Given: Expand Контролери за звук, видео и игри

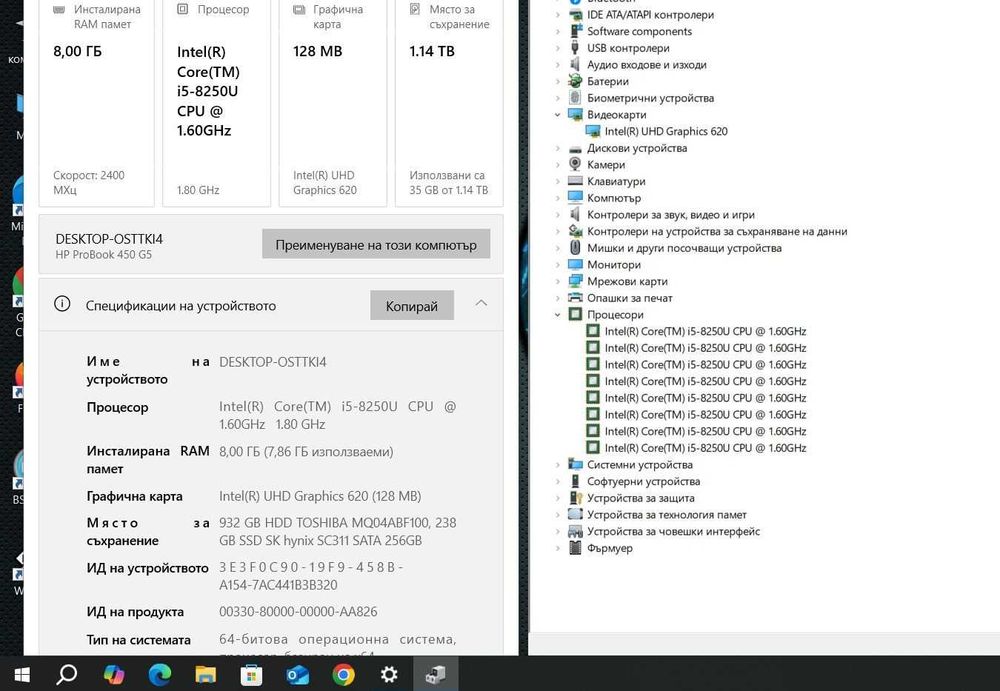Looking at the screenshot, I should [x=557, y=214].
